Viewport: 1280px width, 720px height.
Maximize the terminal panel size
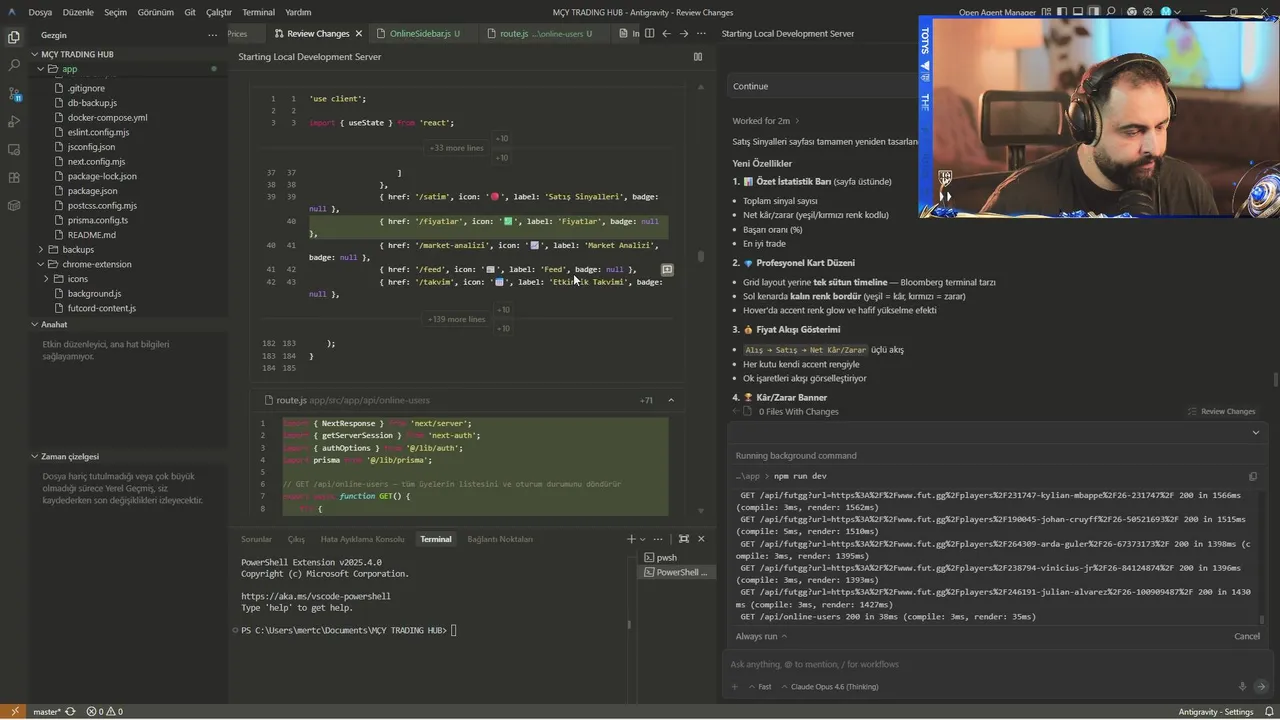click(x=684, y=539)
